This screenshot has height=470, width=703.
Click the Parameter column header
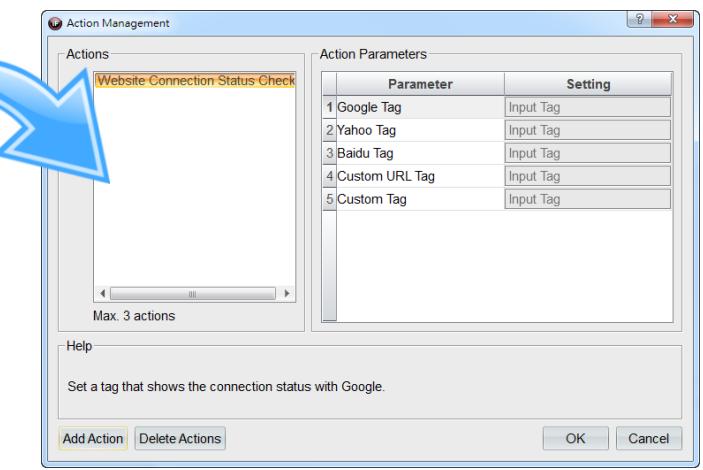click(420, 84)
